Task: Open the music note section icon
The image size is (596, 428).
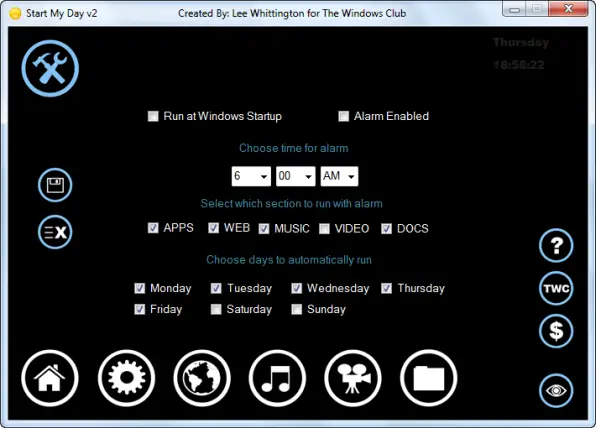Action: (x=277, y=378)
